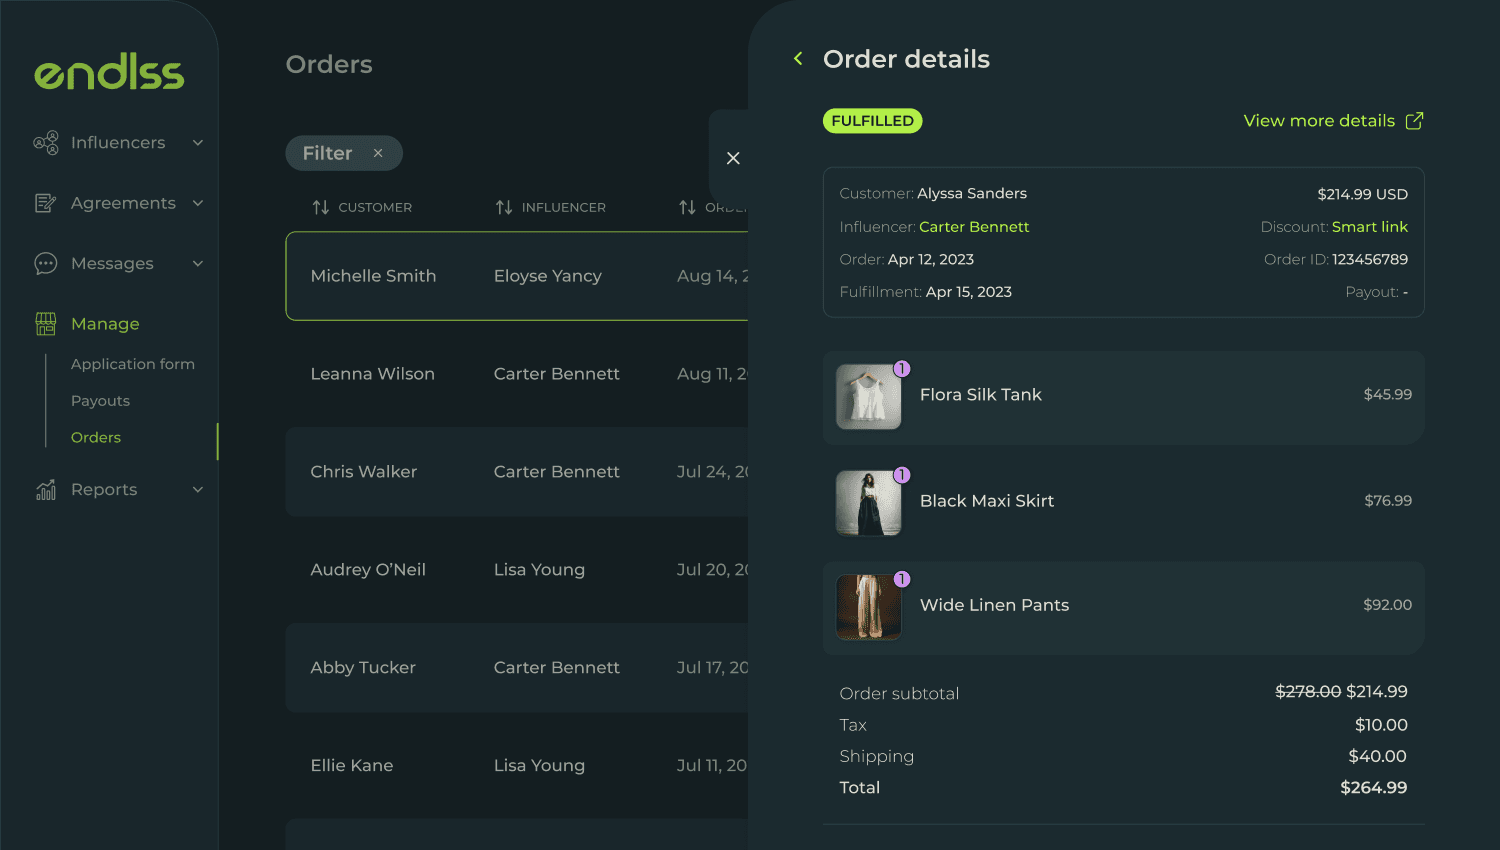Click the customer name Alyssa Sanders

(972, 193)
